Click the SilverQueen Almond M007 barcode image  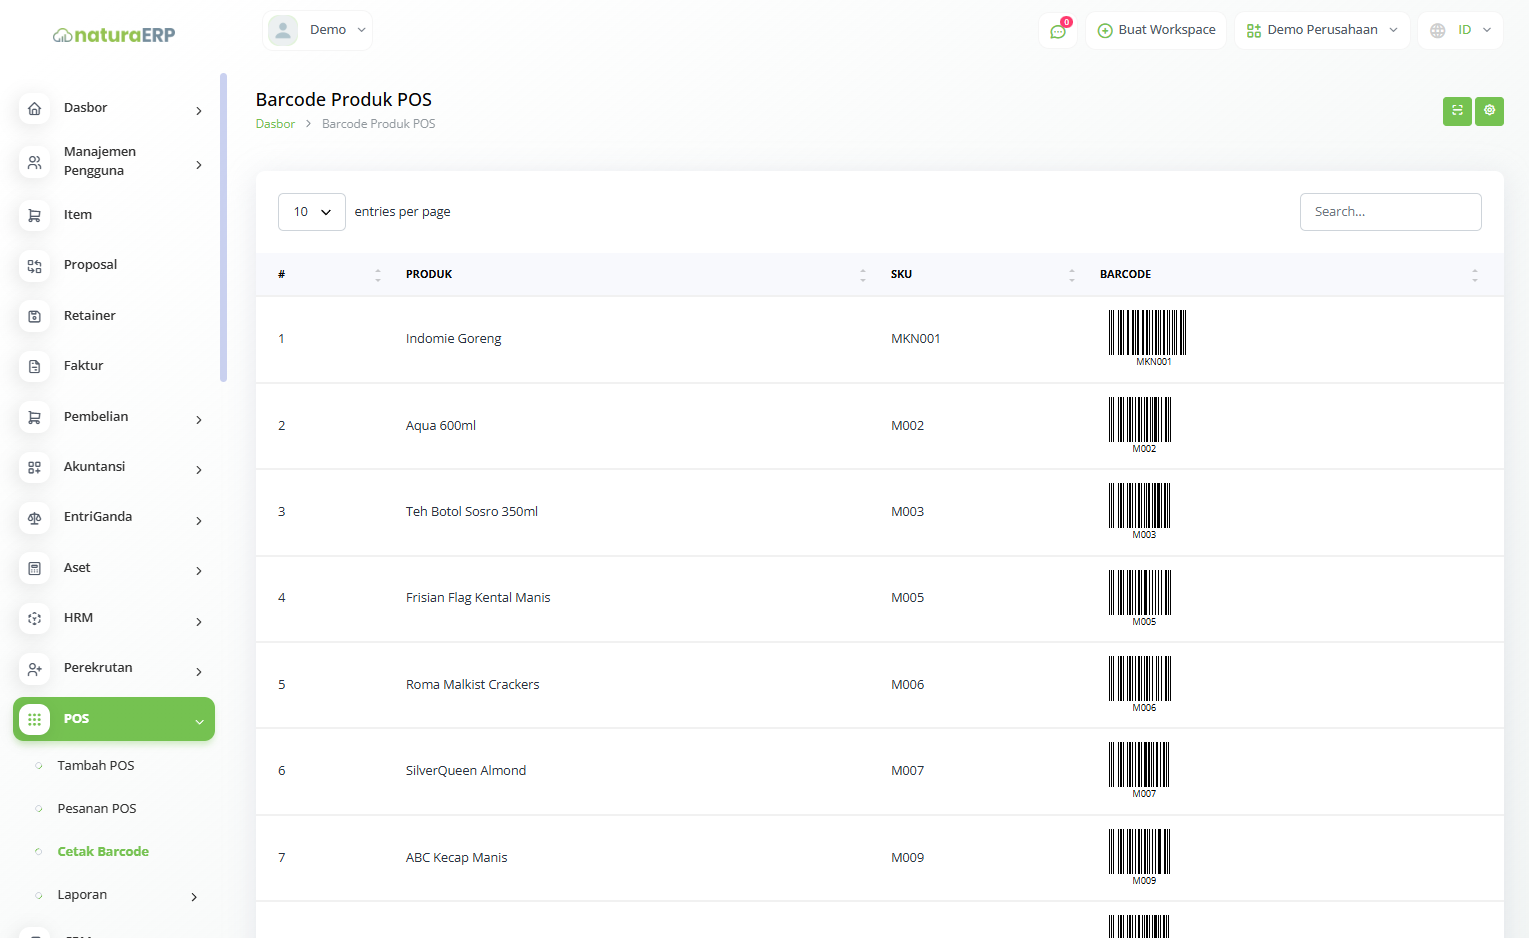pyautogui.click(x=1140, y=770)
